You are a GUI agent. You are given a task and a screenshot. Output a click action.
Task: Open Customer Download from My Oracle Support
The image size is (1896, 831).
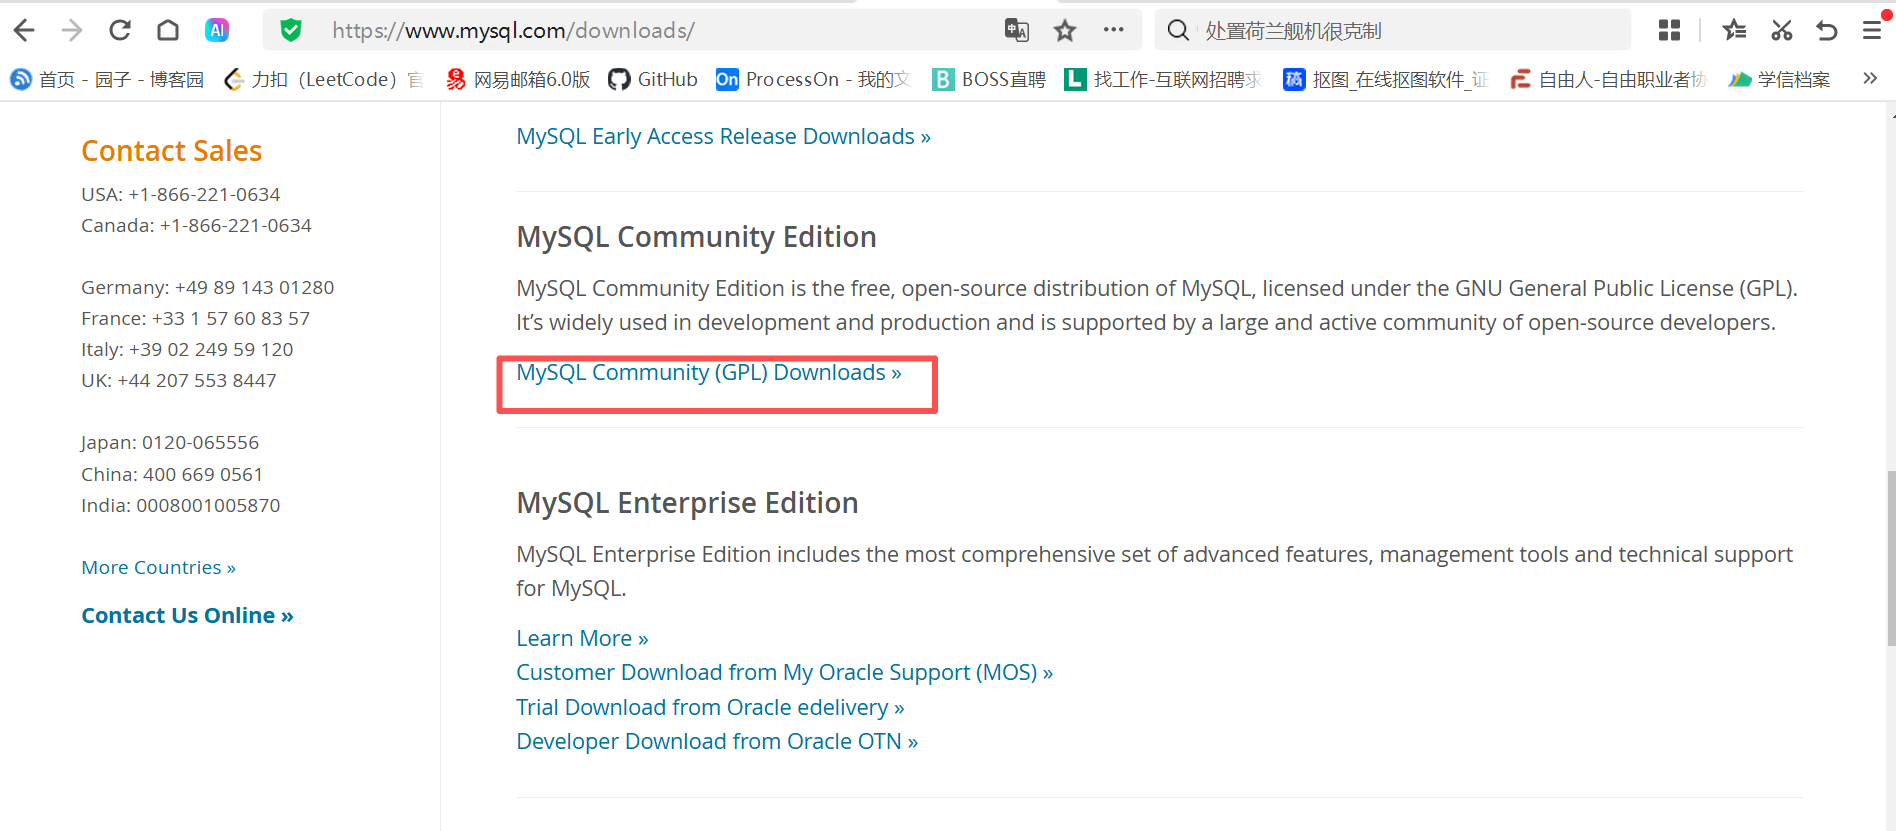tap(784, 672)
